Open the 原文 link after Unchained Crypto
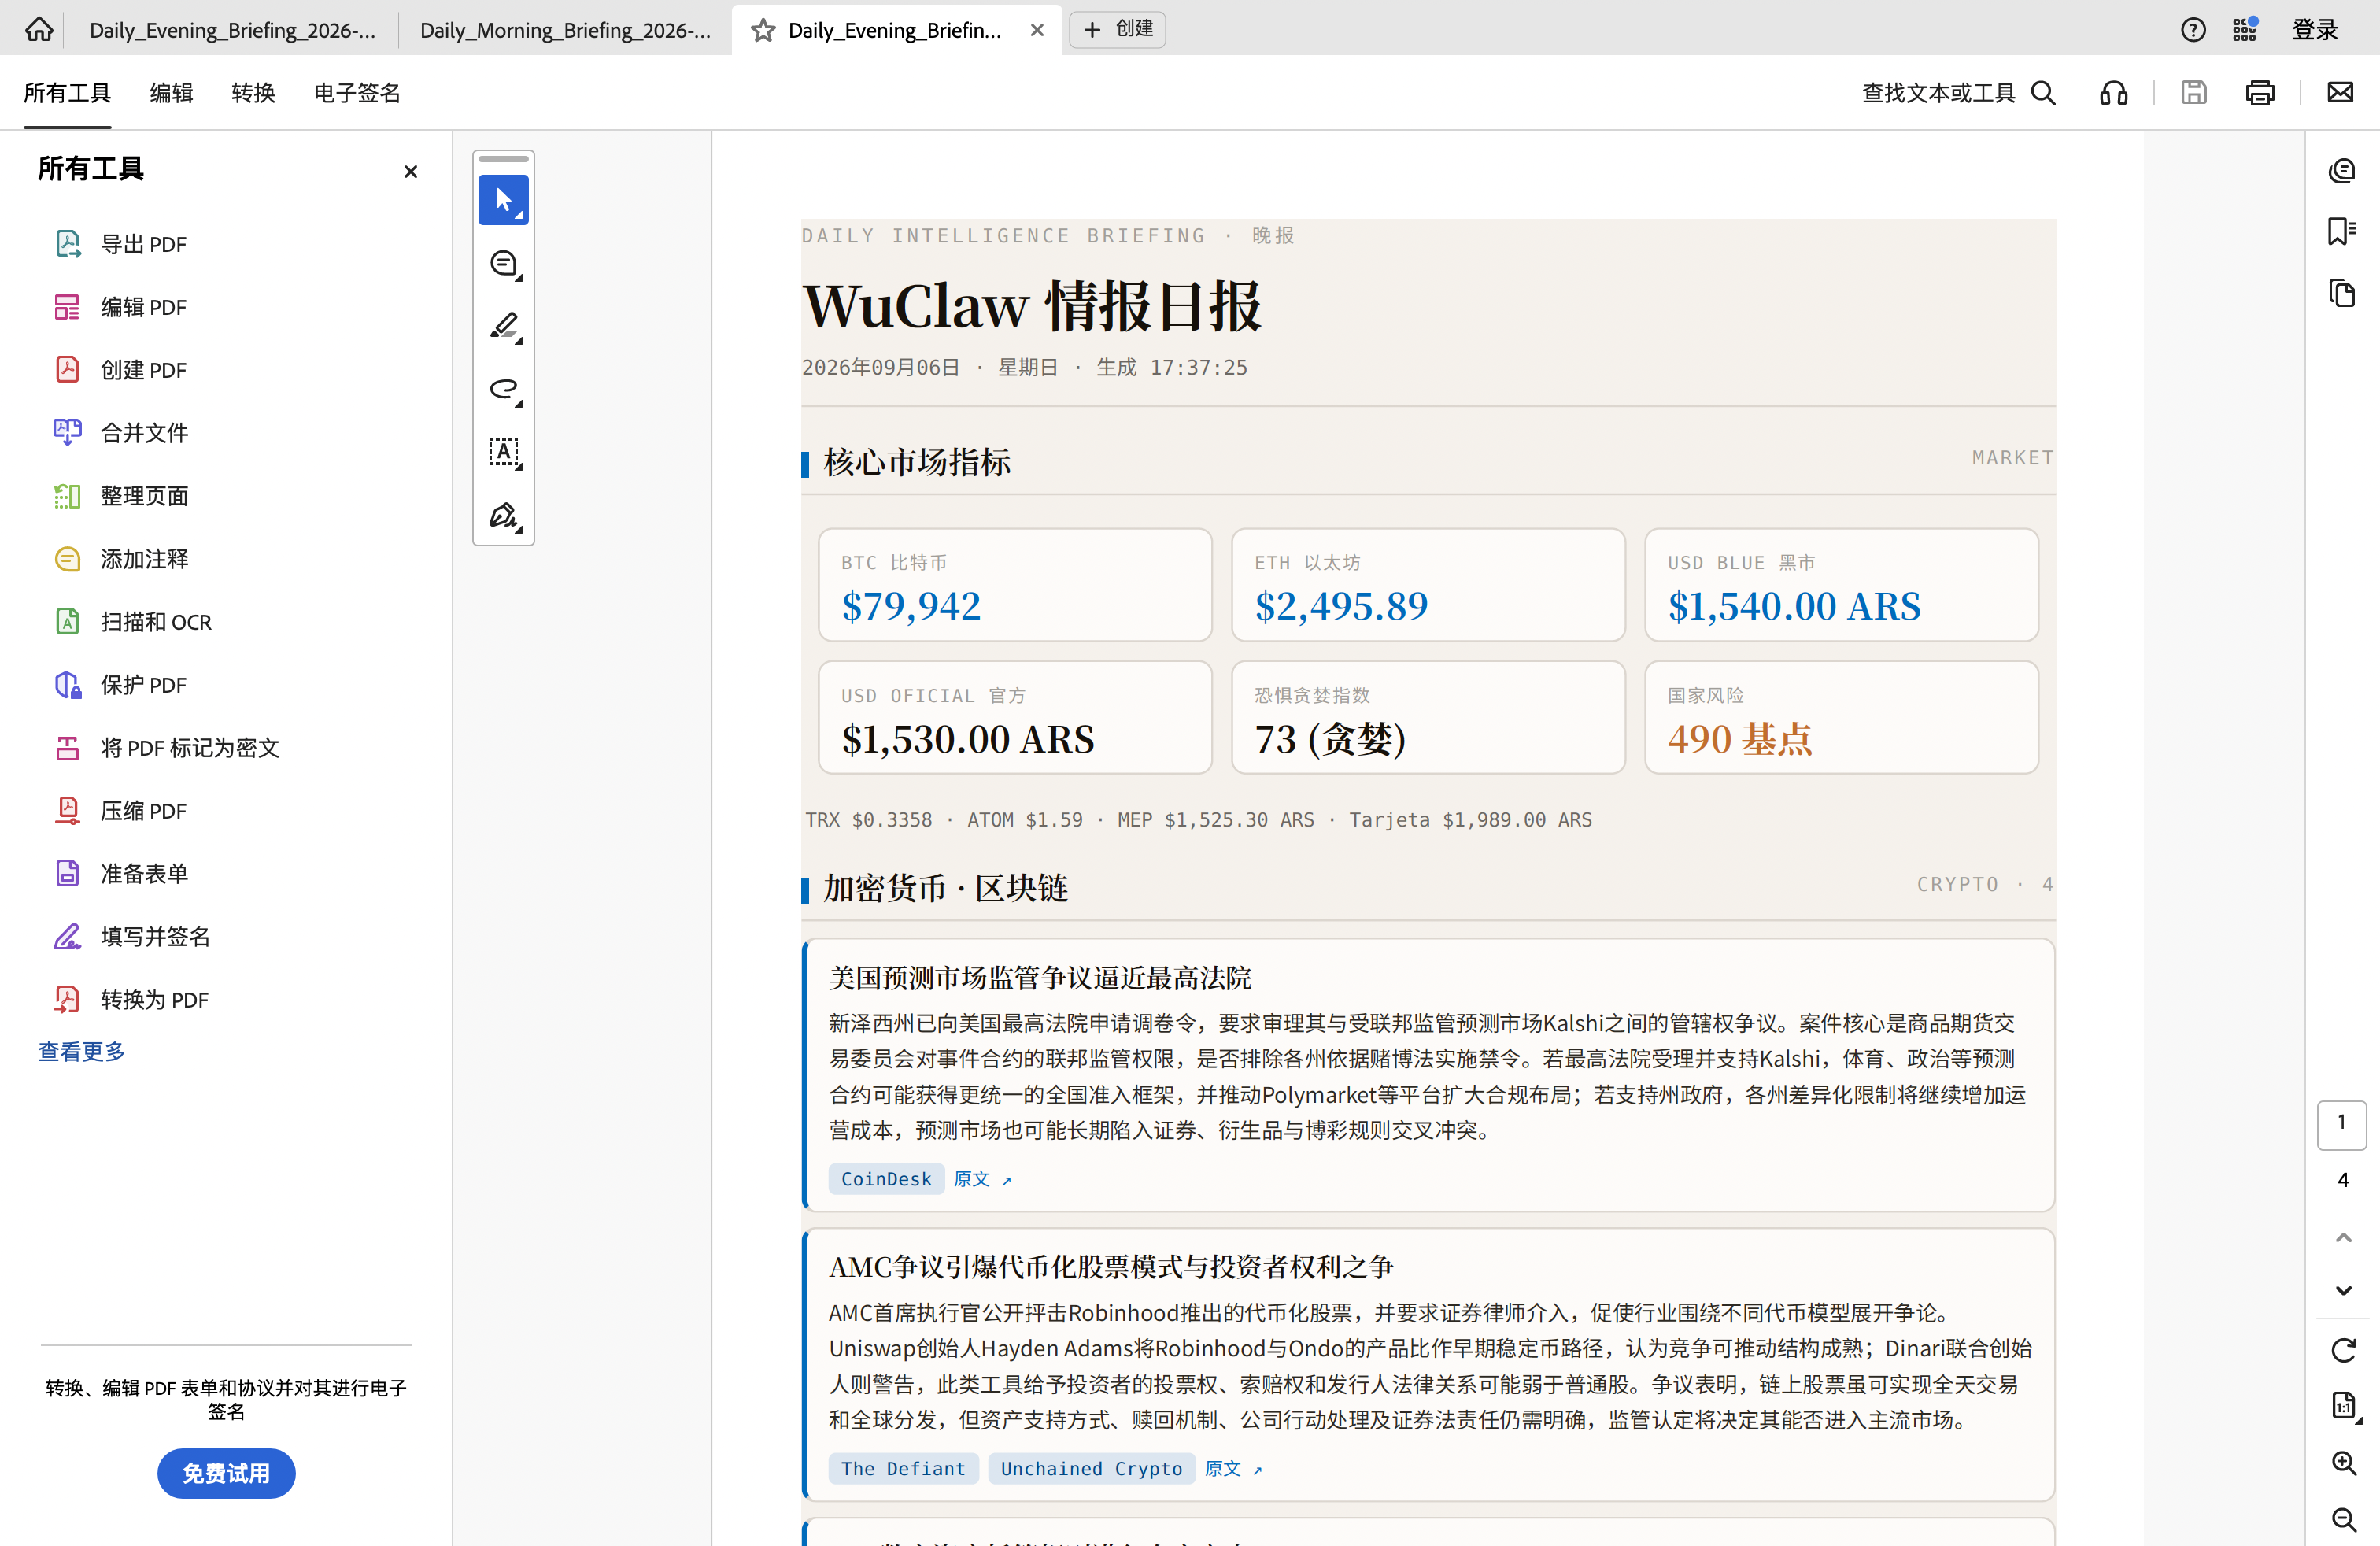Image resolution: width=2380 pixels, height=1546 pixels. pos(1233,1468)
